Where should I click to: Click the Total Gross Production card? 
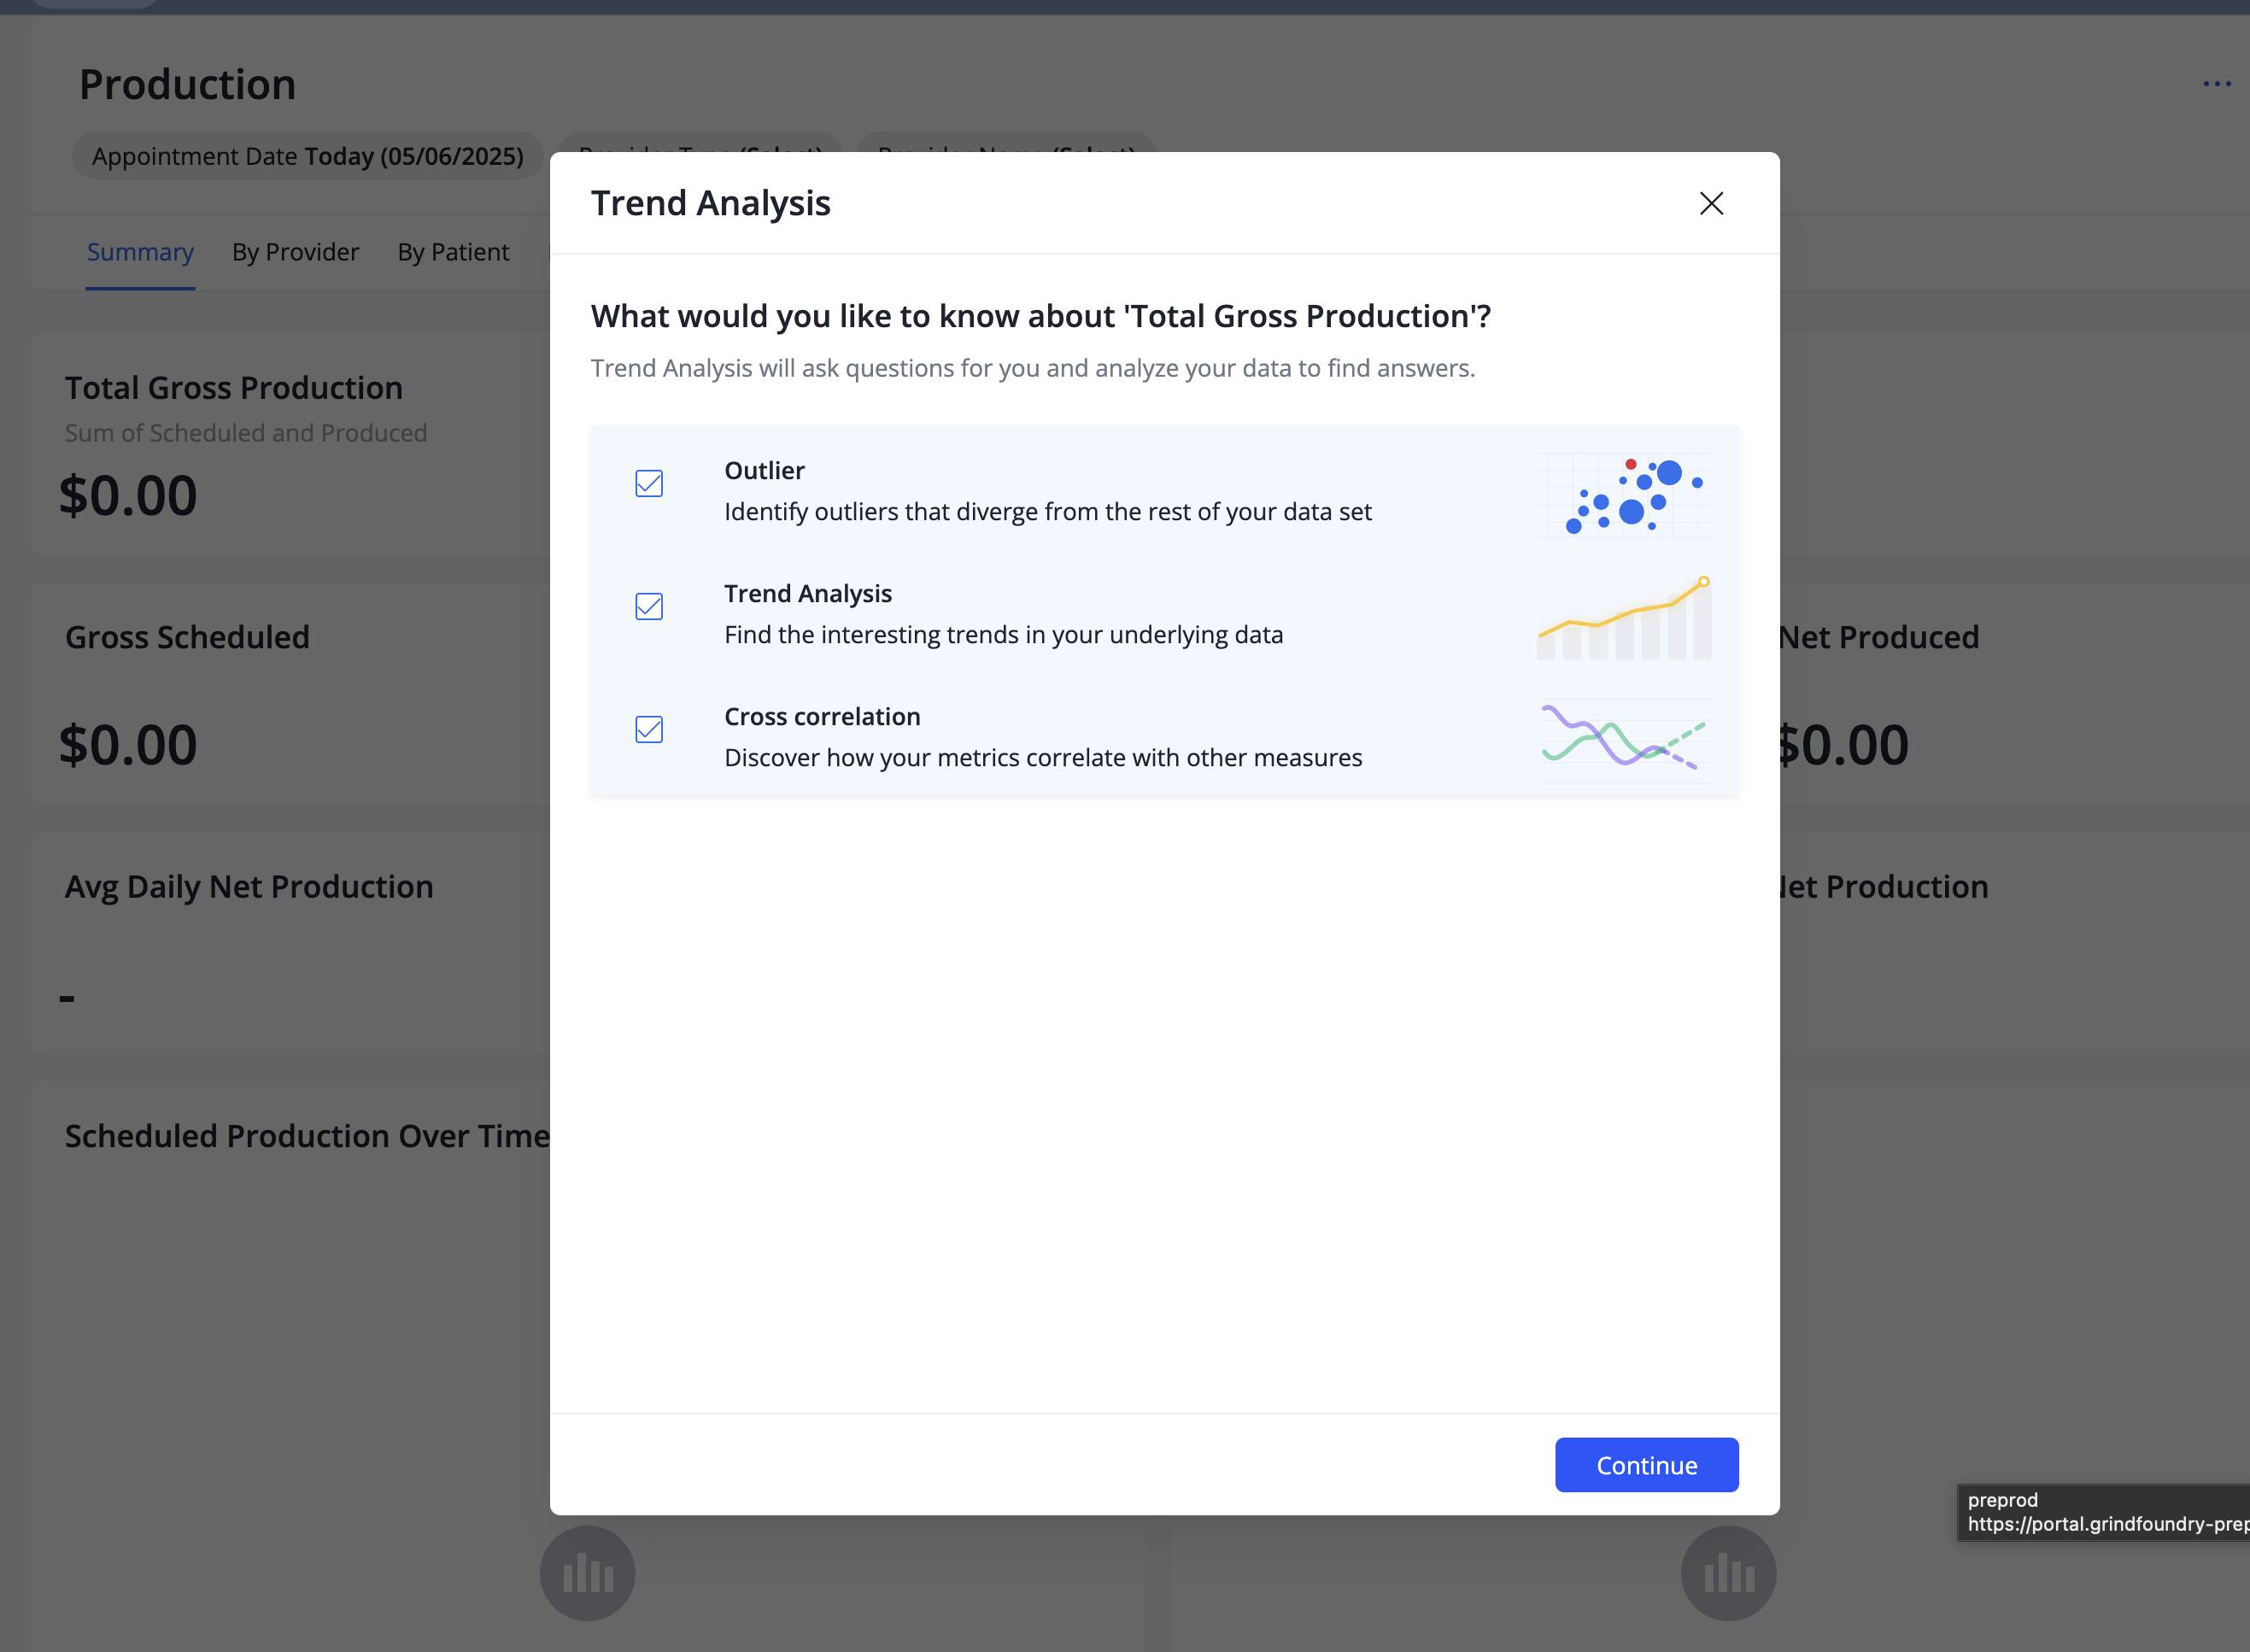290,445
